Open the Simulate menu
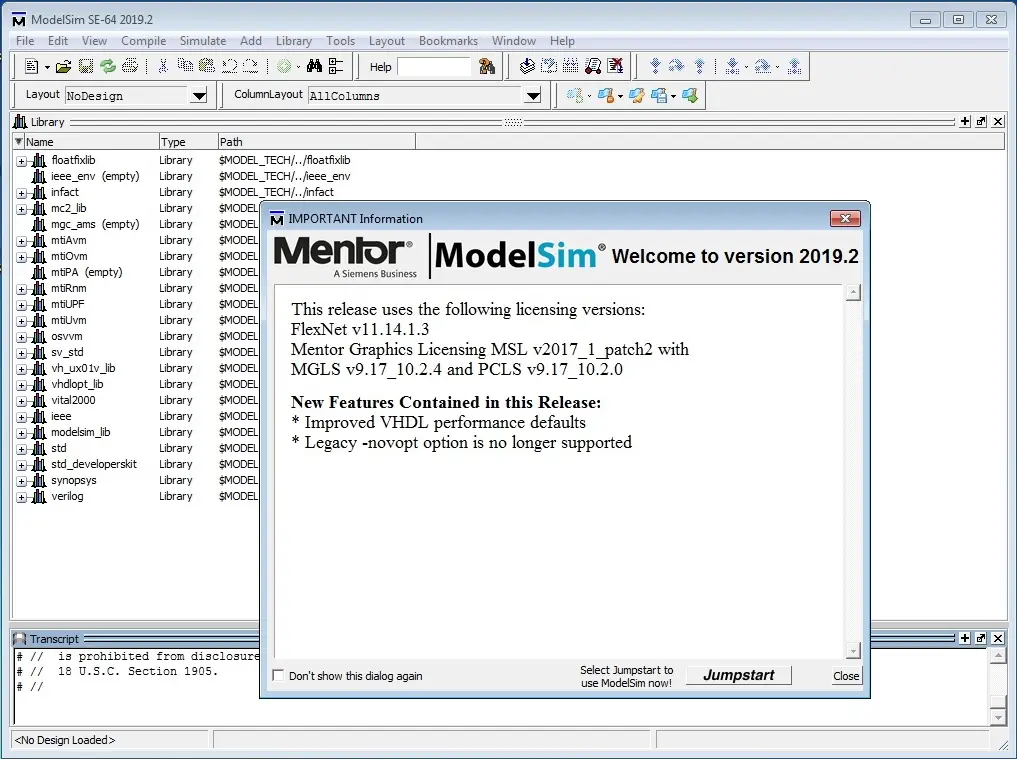The width and height of the screenshot is (1017, 759). (203, 41)
